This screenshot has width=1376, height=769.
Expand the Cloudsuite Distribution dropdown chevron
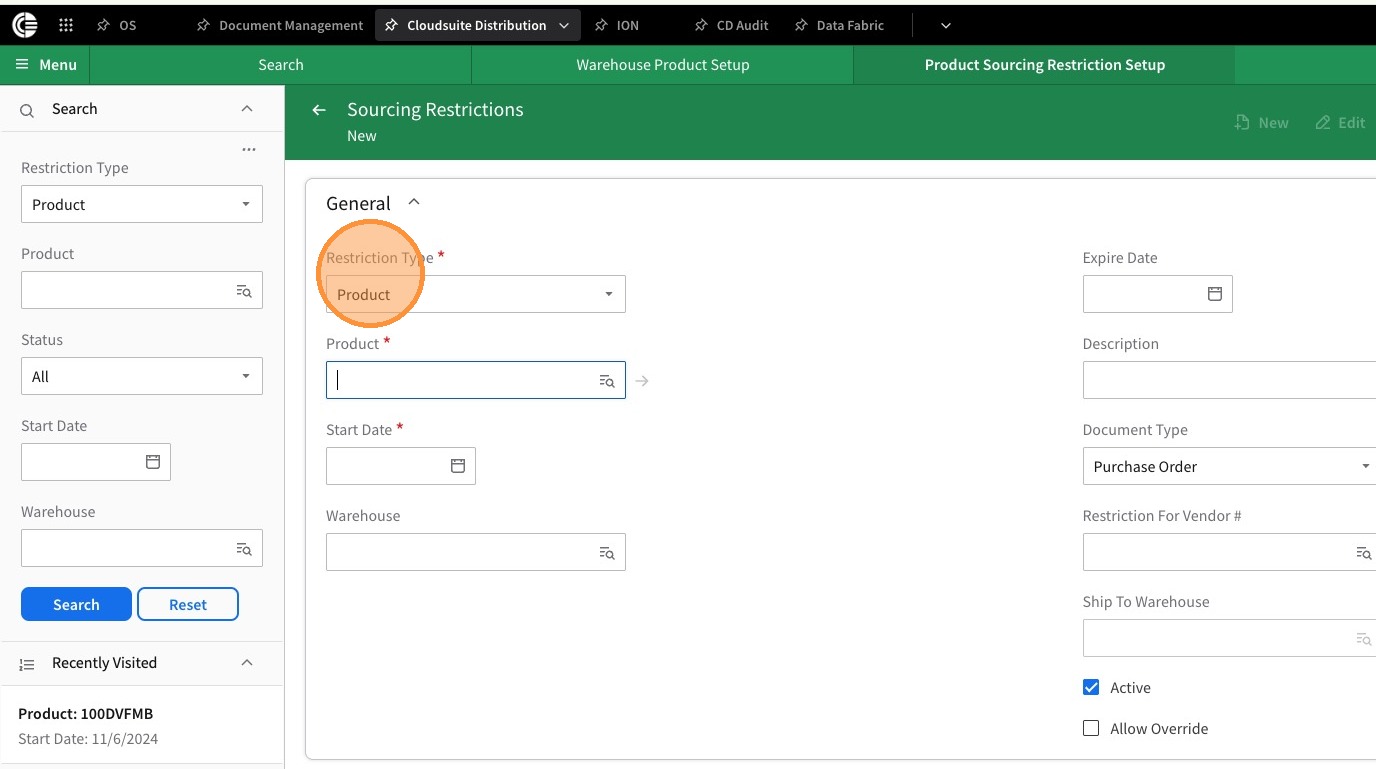point(564,26)
